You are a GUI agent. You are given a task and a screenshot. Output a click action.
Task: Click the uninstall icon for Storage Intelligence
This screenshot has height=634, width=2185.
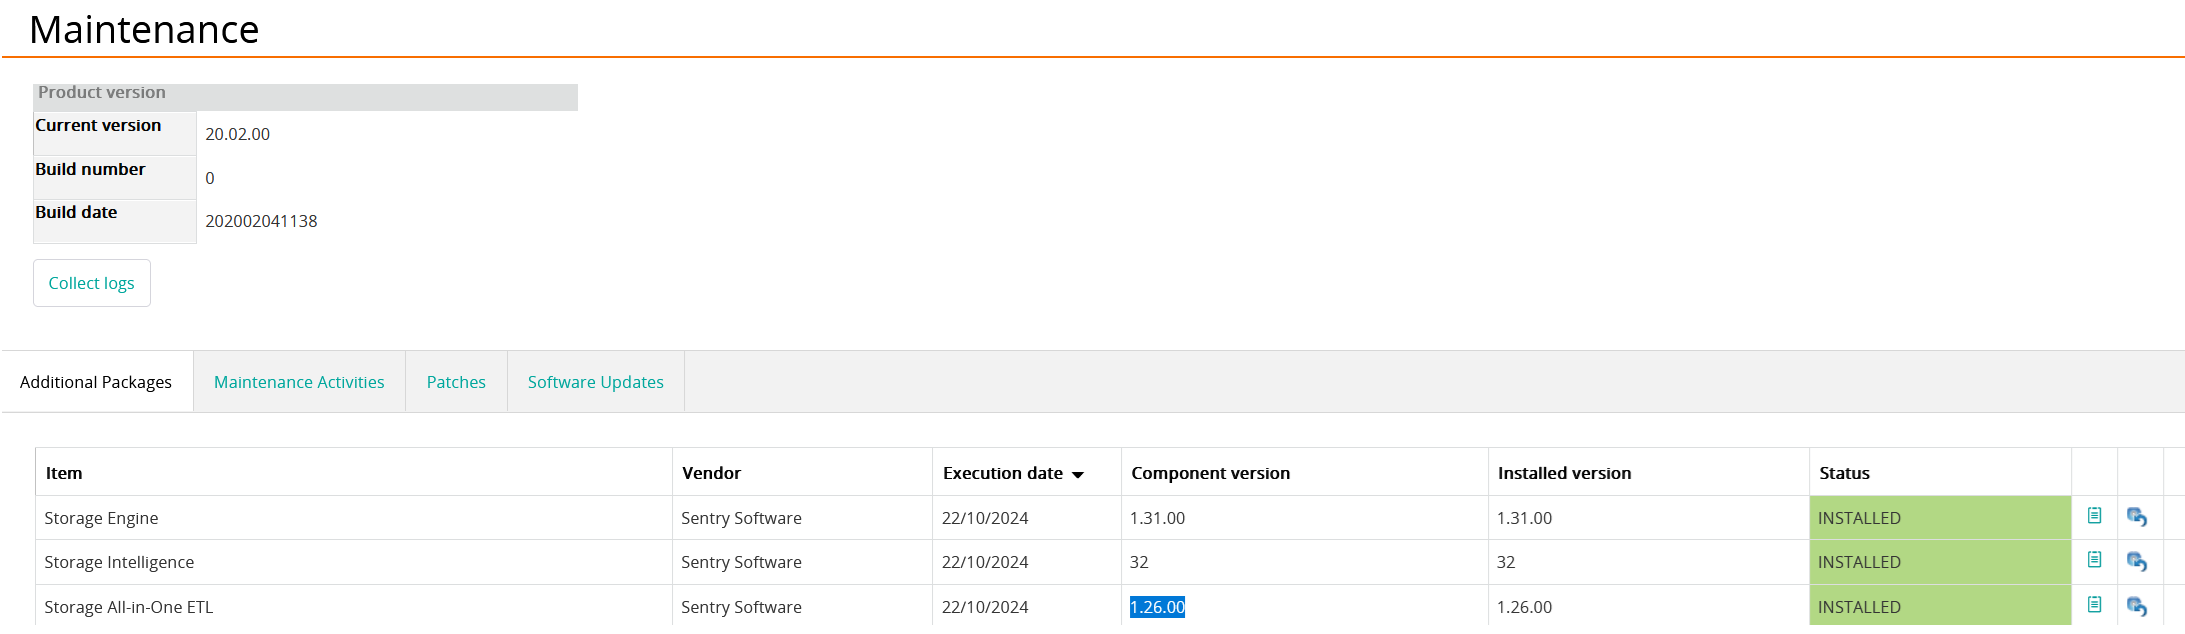(2137, 561)
